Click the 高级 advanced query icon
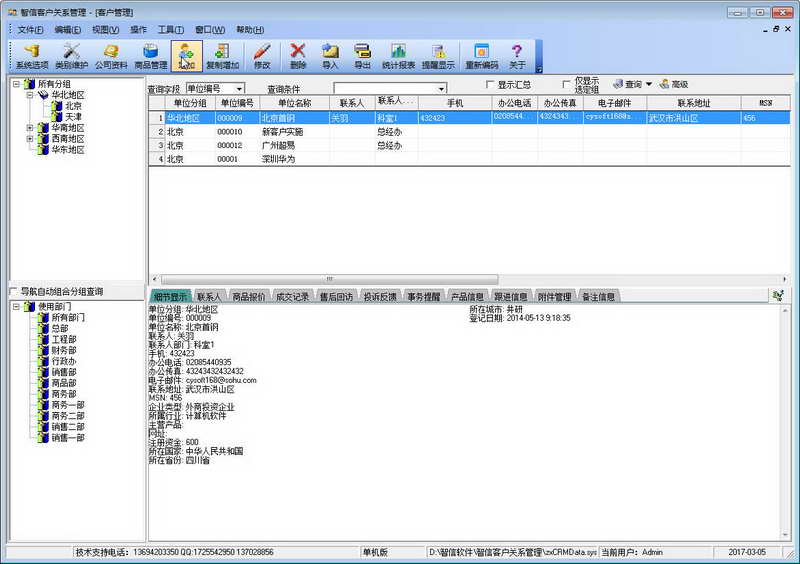Screen dimensions: 800x564 (674, 84)
